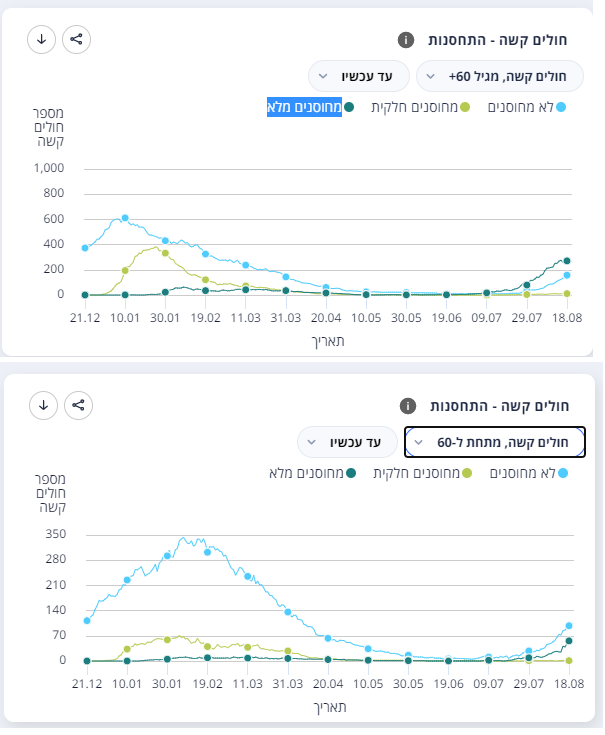Image resolution: width=605 pixels, height=735 pixels.
Task: Open info icon beside the under-60 chart title
Action: tap(407, 406)
